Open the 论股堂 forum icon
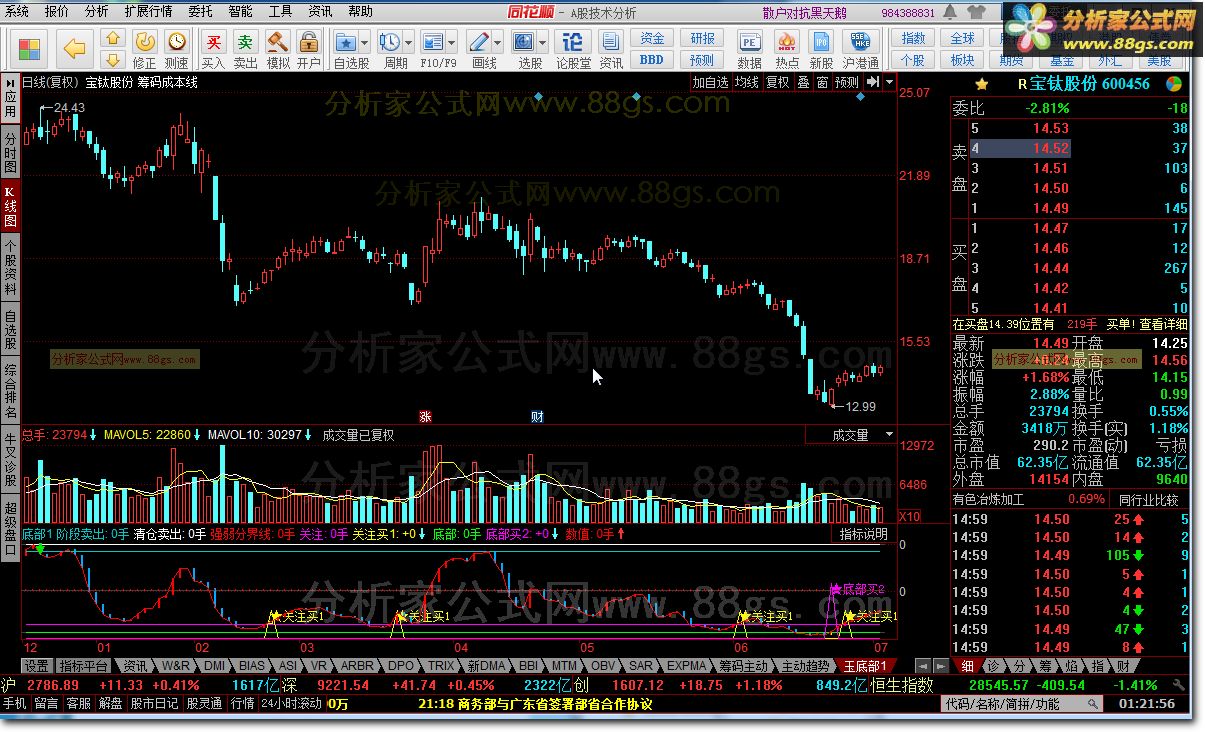This screenshot has height=732, width=1205. click(573, 42)
